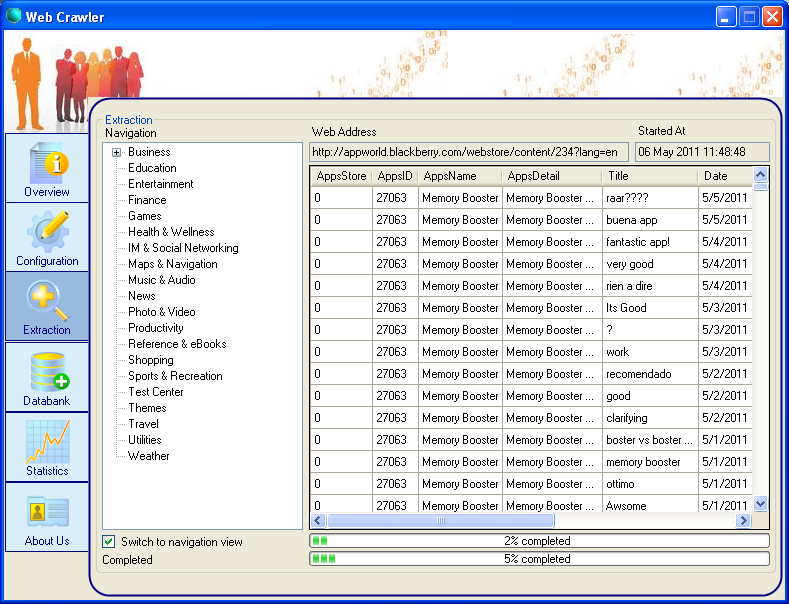Click the horizontal scrollbar thumb

pyautogui.click(x=441, y=521)
